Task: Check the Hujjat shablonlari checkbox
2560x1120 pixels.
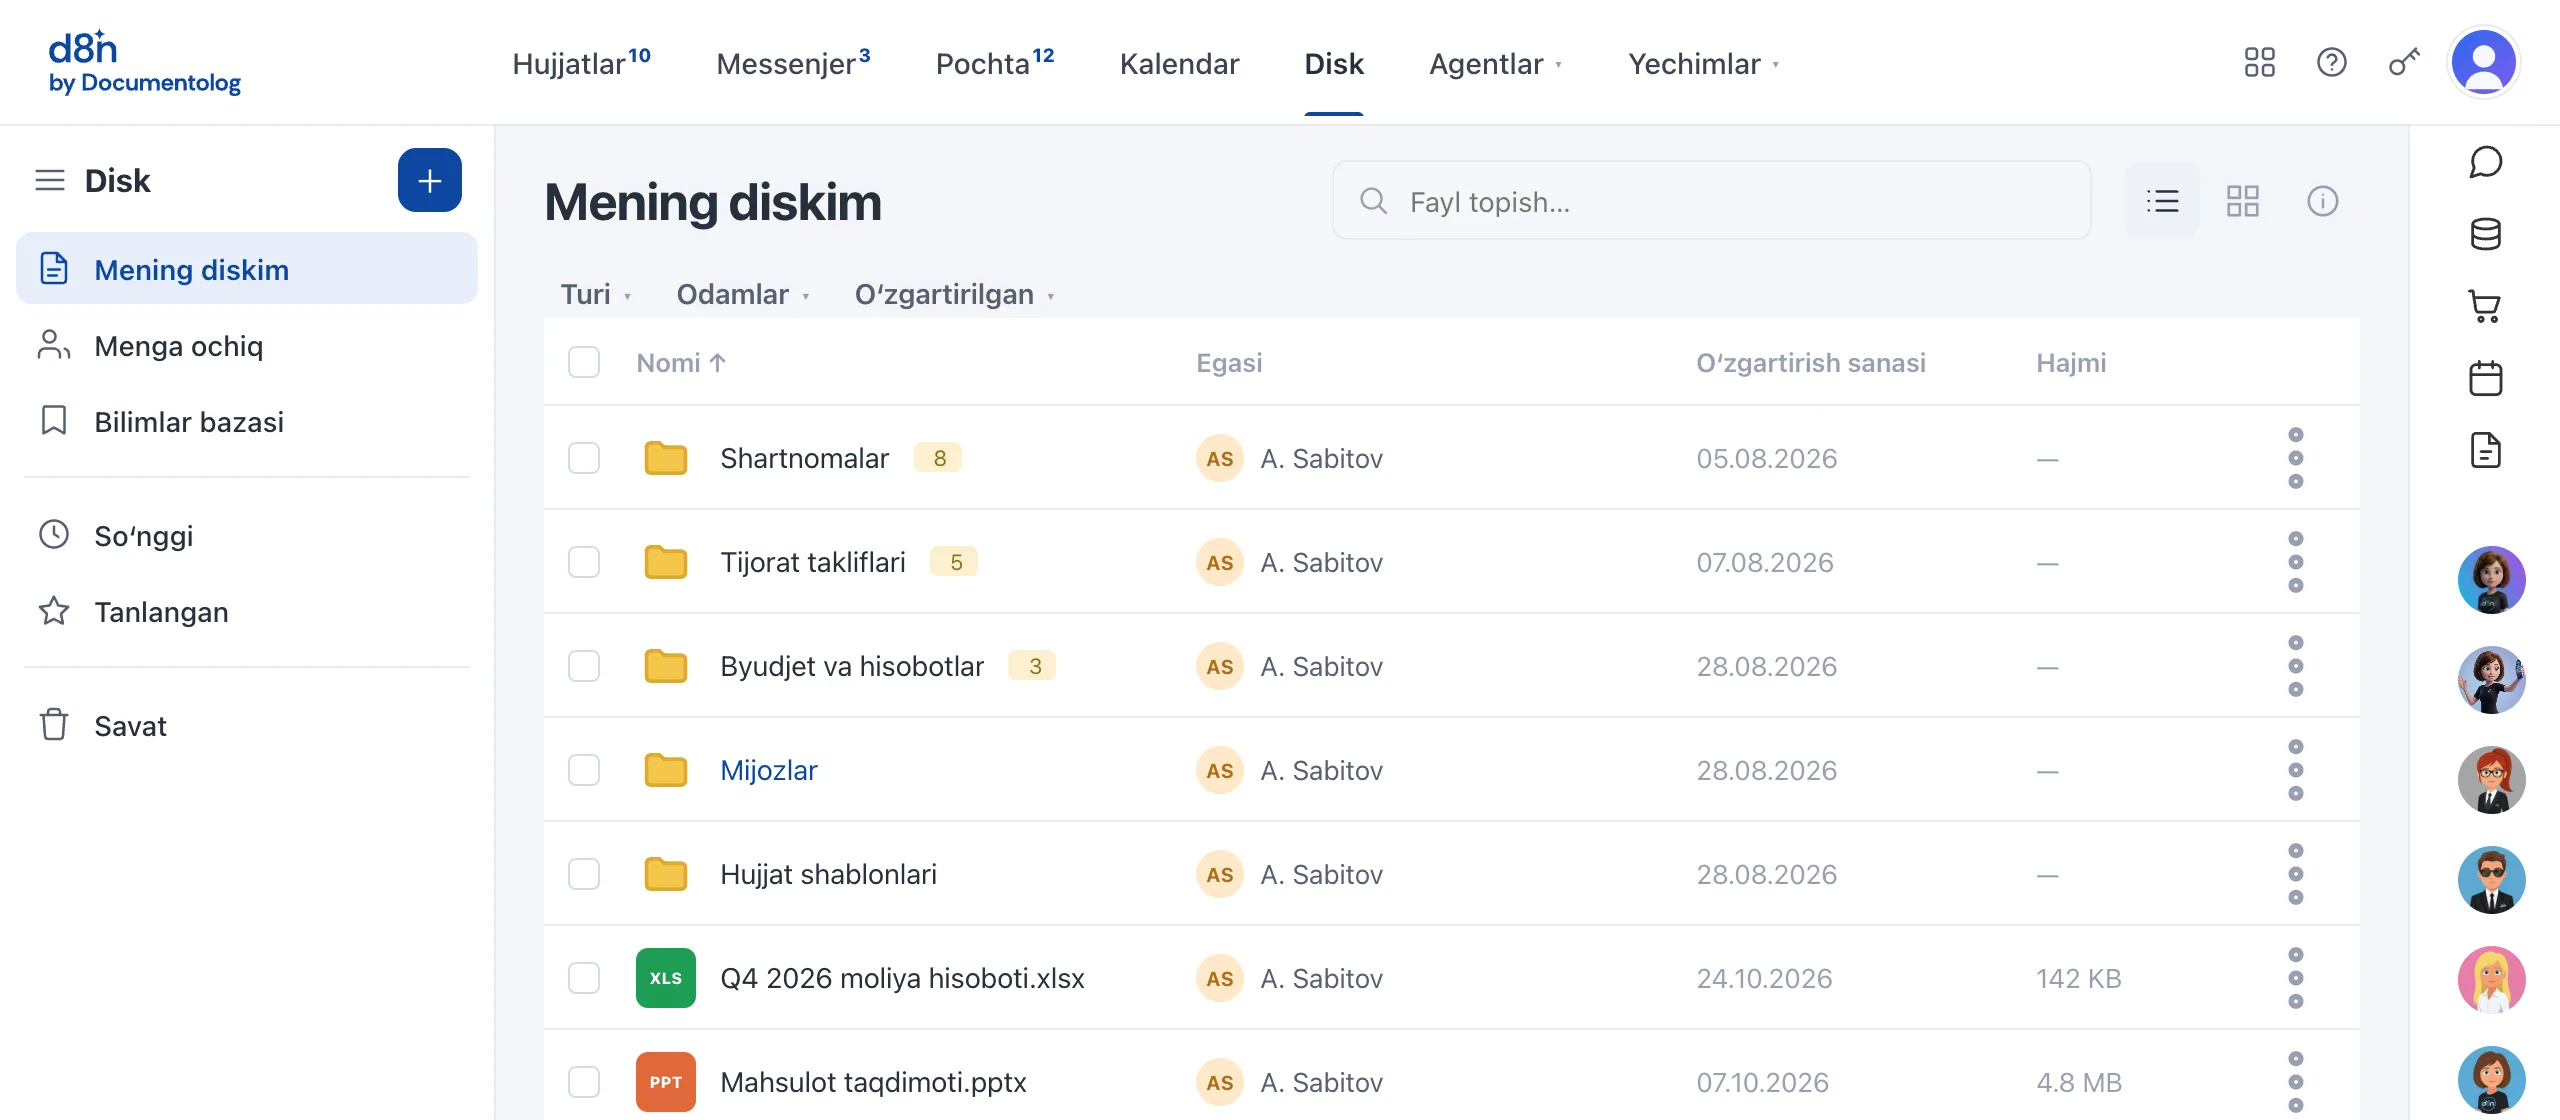Action: coord(584,874)
